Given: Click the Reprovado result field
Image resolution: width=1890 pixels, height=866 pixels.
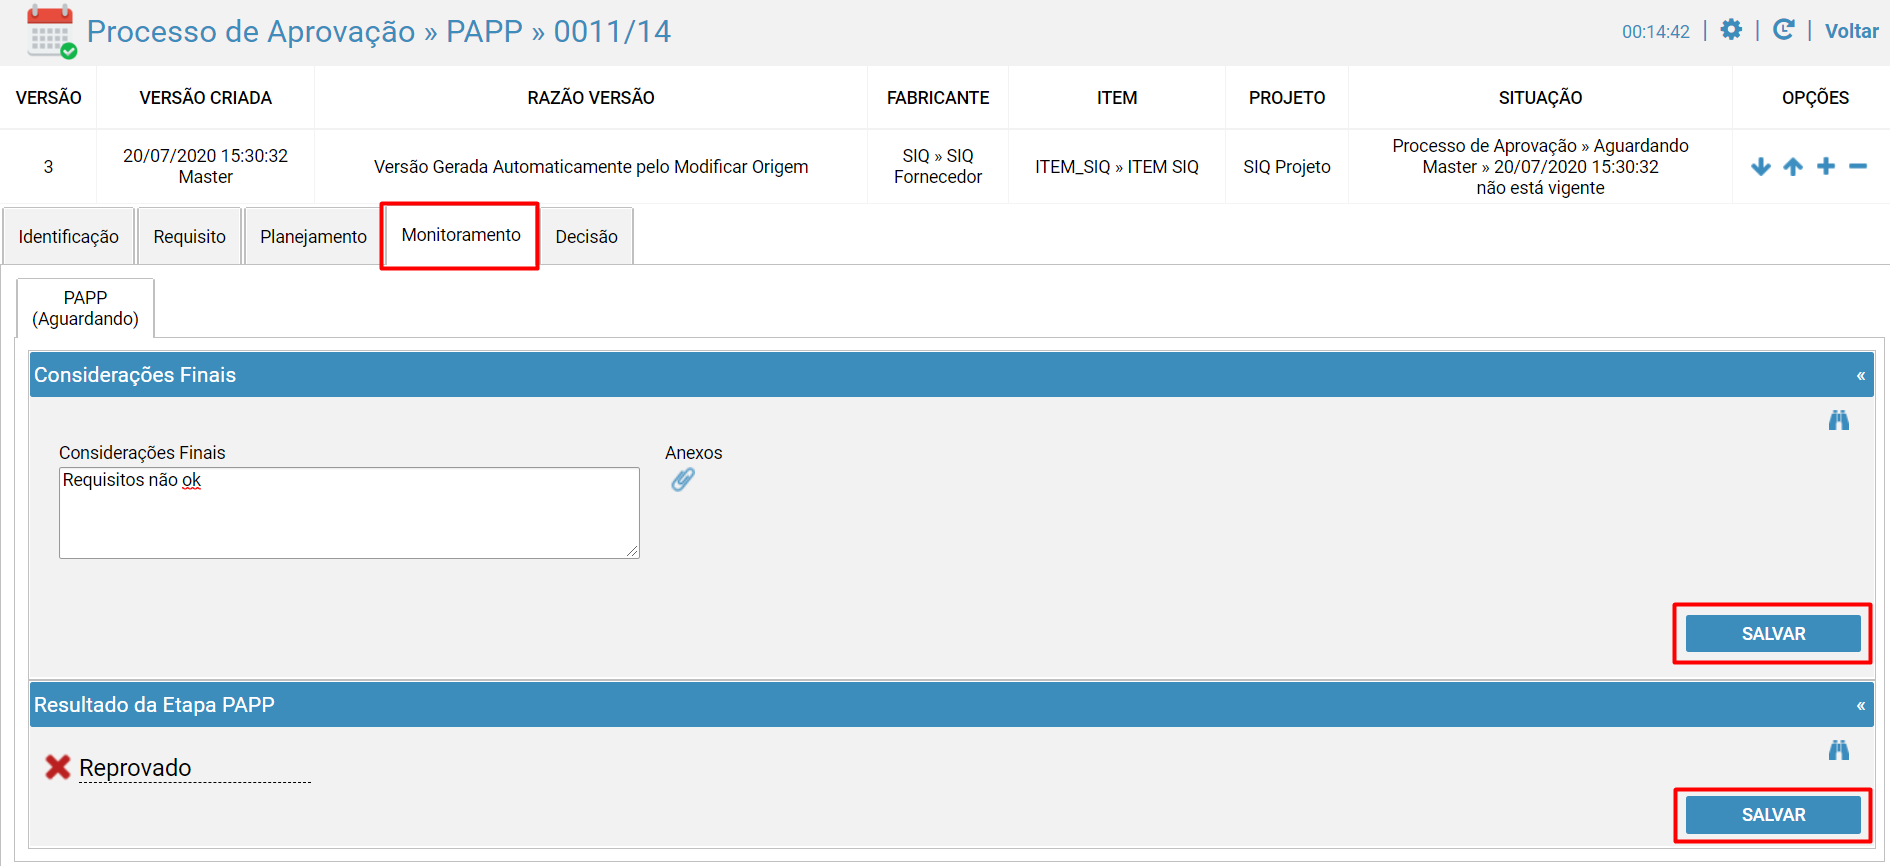Looking at the screenshot, I should [195, 768].
